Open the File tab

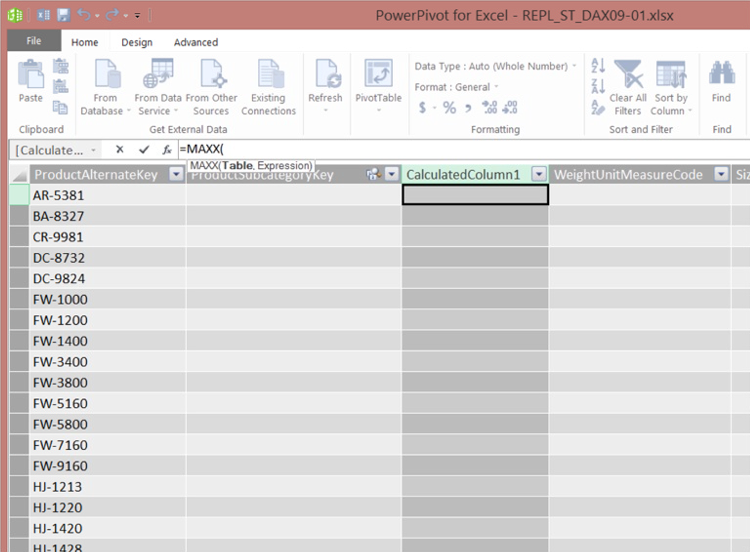point(33,41)
